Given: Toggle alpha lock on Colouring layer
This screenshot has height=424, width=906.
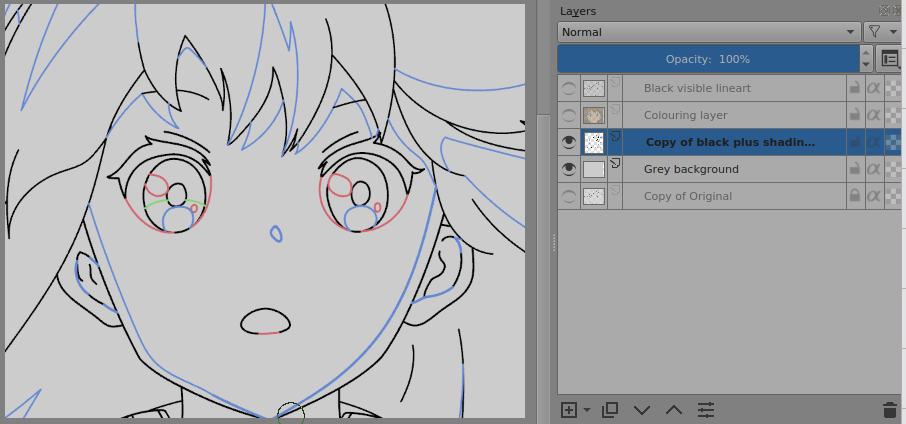Looking at the screenshot, I should coord(894,116).
